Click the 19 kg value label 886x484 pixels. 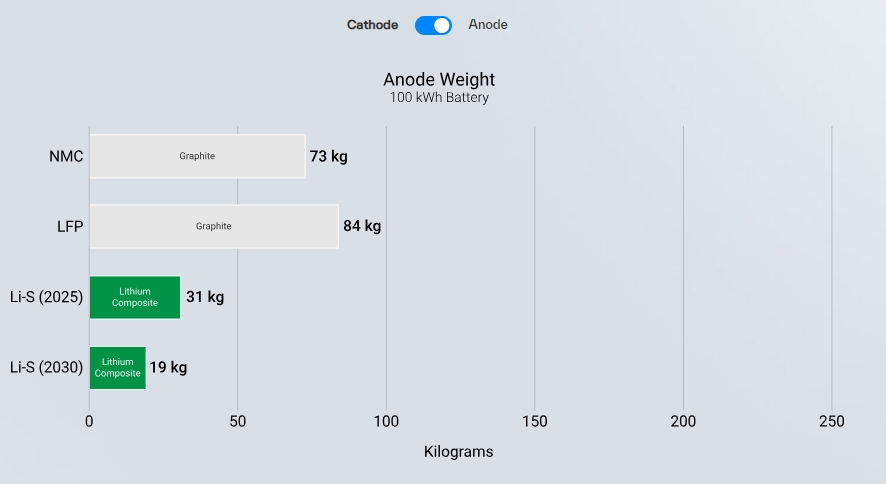pos(168,367)
